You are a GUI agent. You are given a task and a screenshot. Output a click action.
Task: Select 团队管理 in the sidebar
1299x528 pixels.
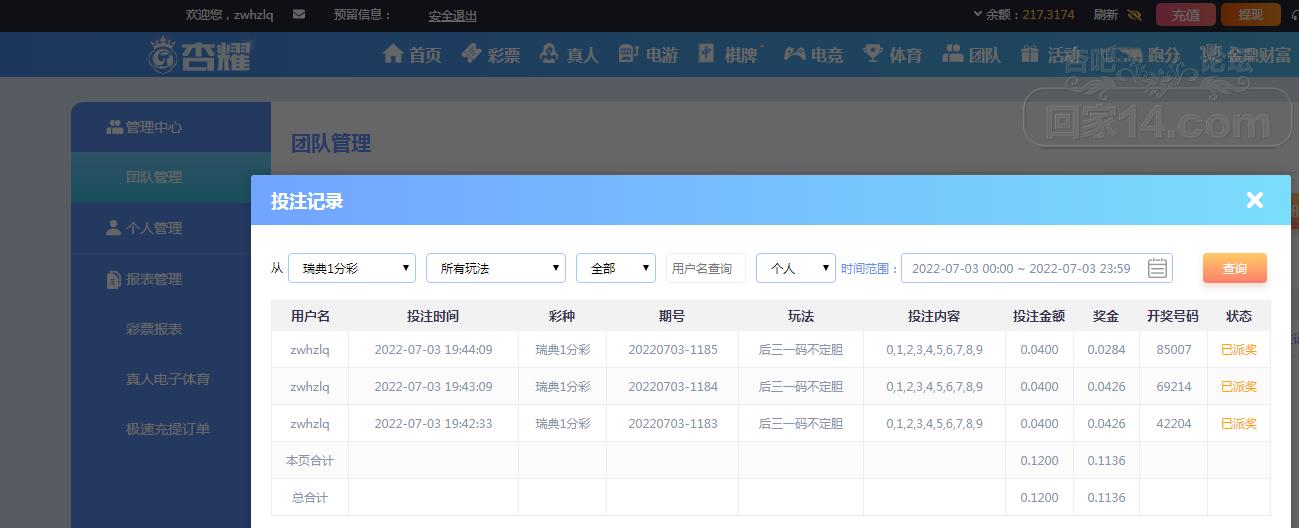tap(154, 177)
